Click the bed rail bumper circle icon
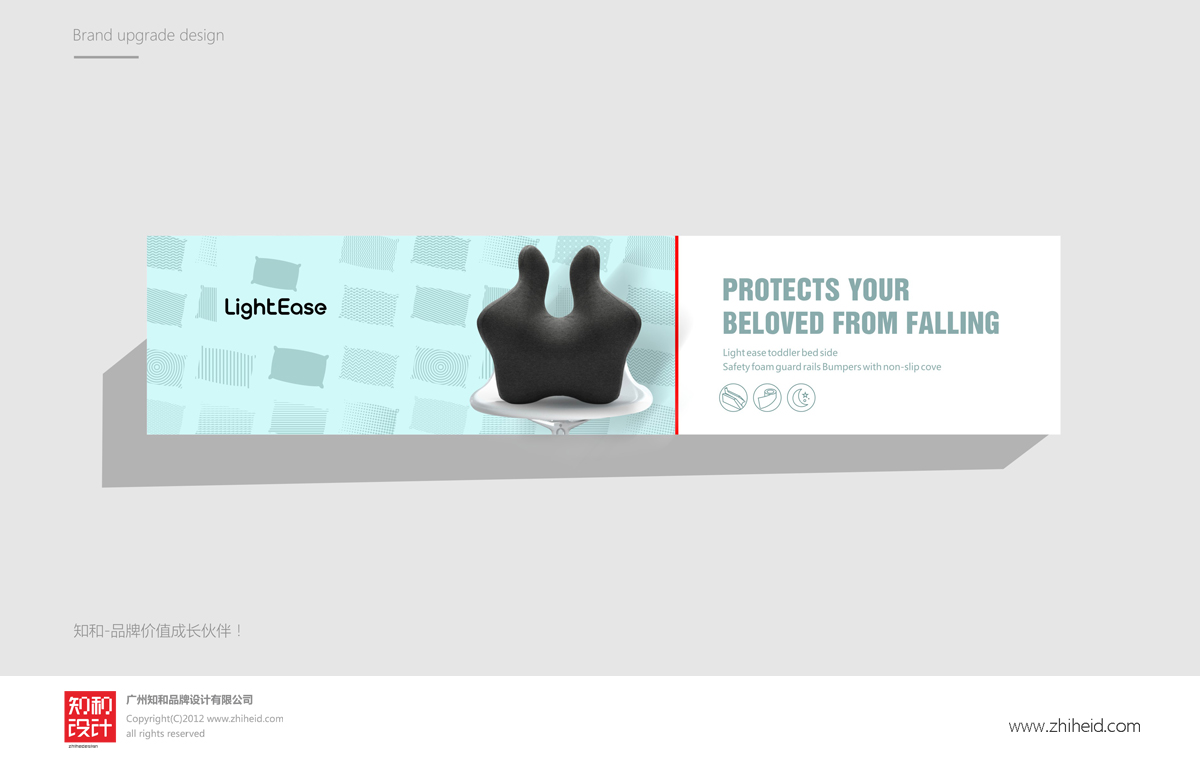1200x763 pixels. coord(734,399)
